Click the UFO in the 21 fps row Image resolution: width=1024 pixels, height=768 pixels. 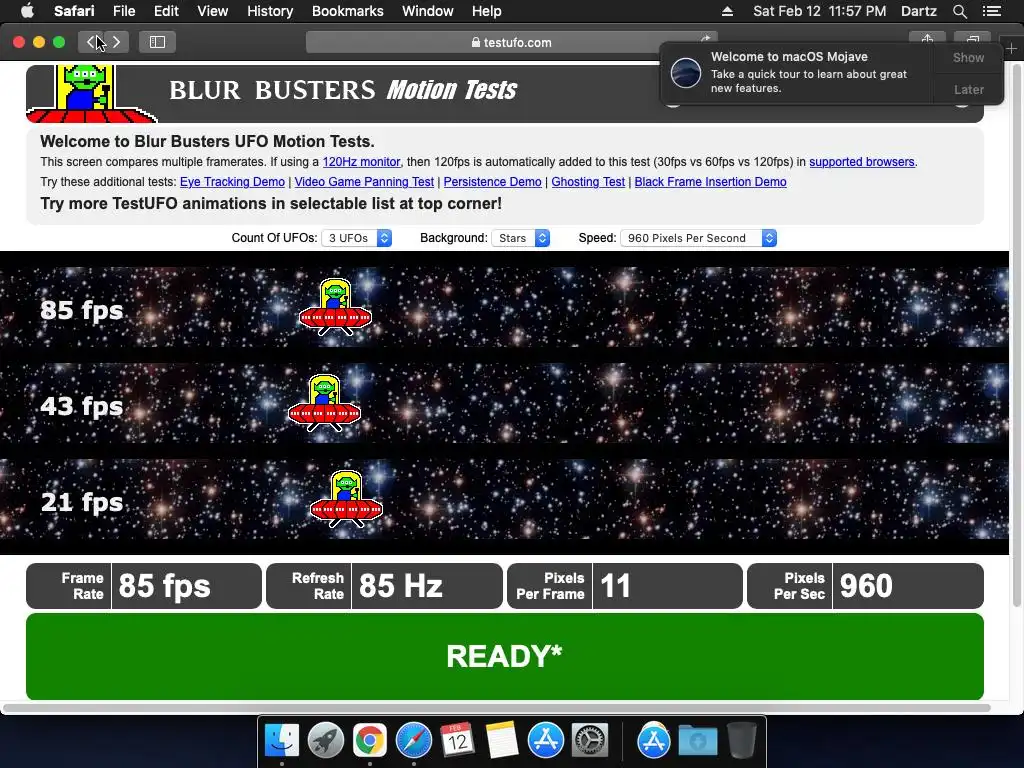(x=346, y=499)
